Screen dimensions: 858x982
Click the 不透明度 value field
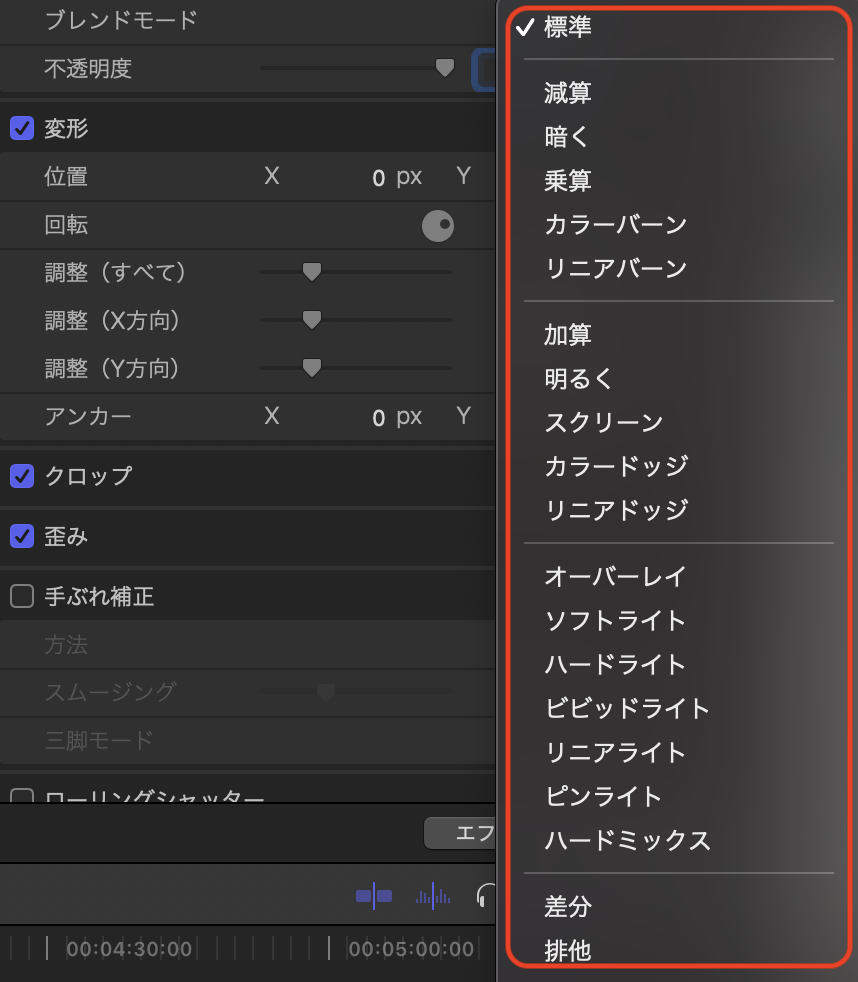pos(483,69)
